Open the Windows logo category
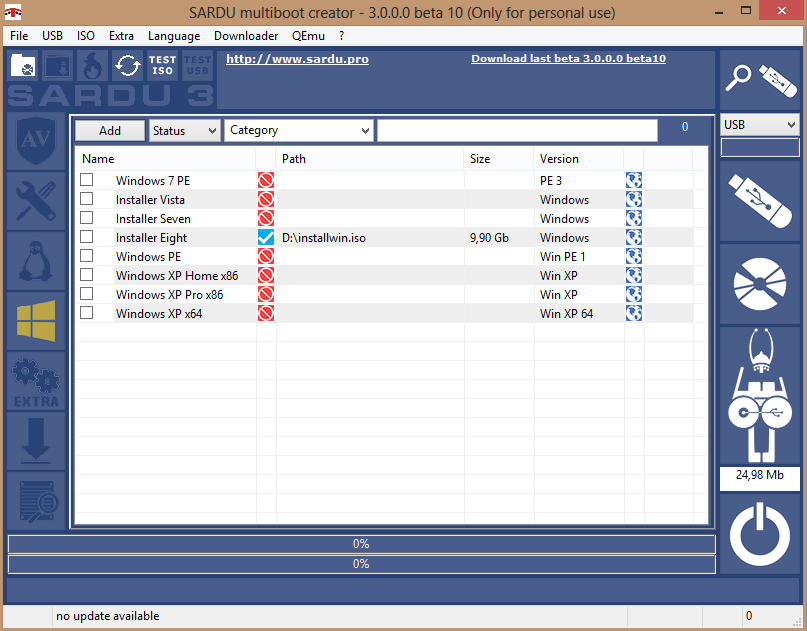This screenshot has height=631, width=807. point(36,321)
